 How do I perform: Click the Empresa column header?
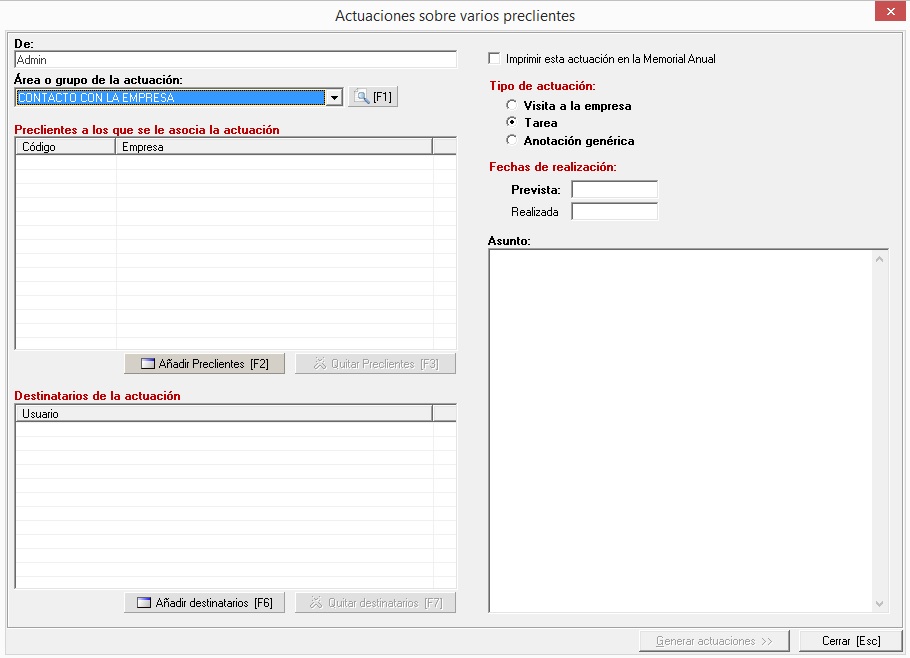pyautogui.click(x=273, y=147)
